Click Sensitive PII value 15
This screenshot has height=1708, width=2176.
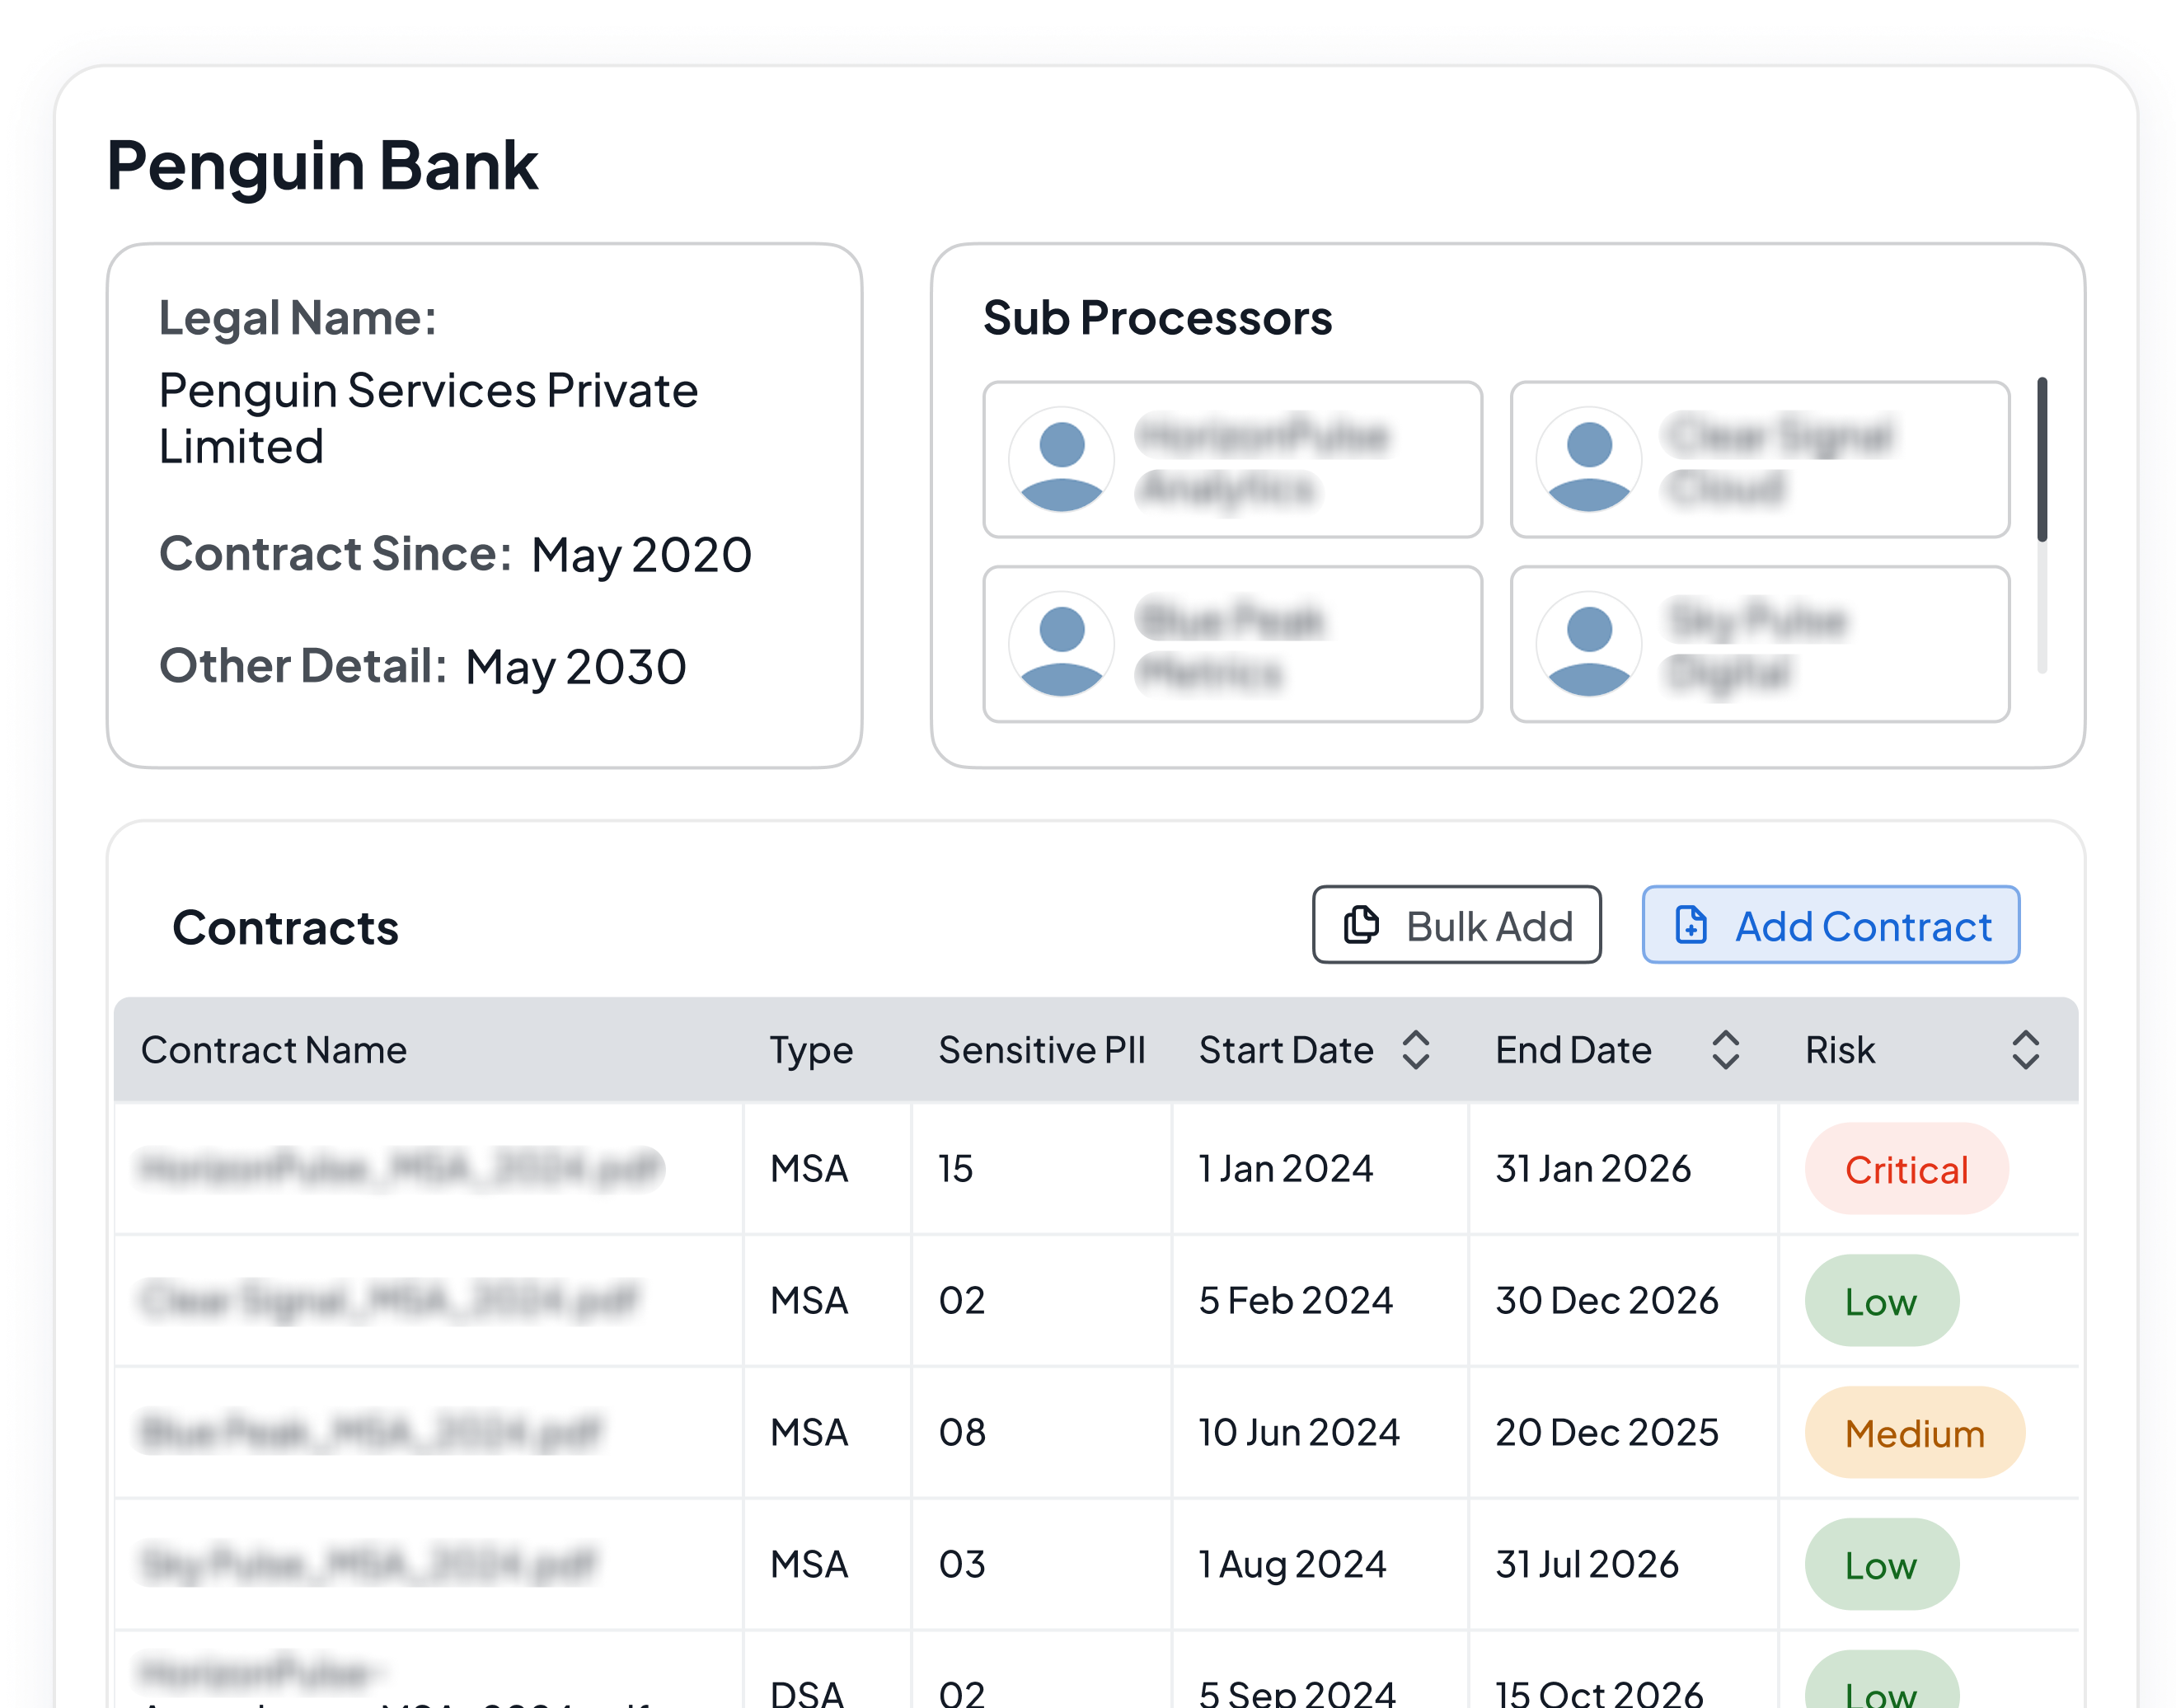coord(955,1168)
